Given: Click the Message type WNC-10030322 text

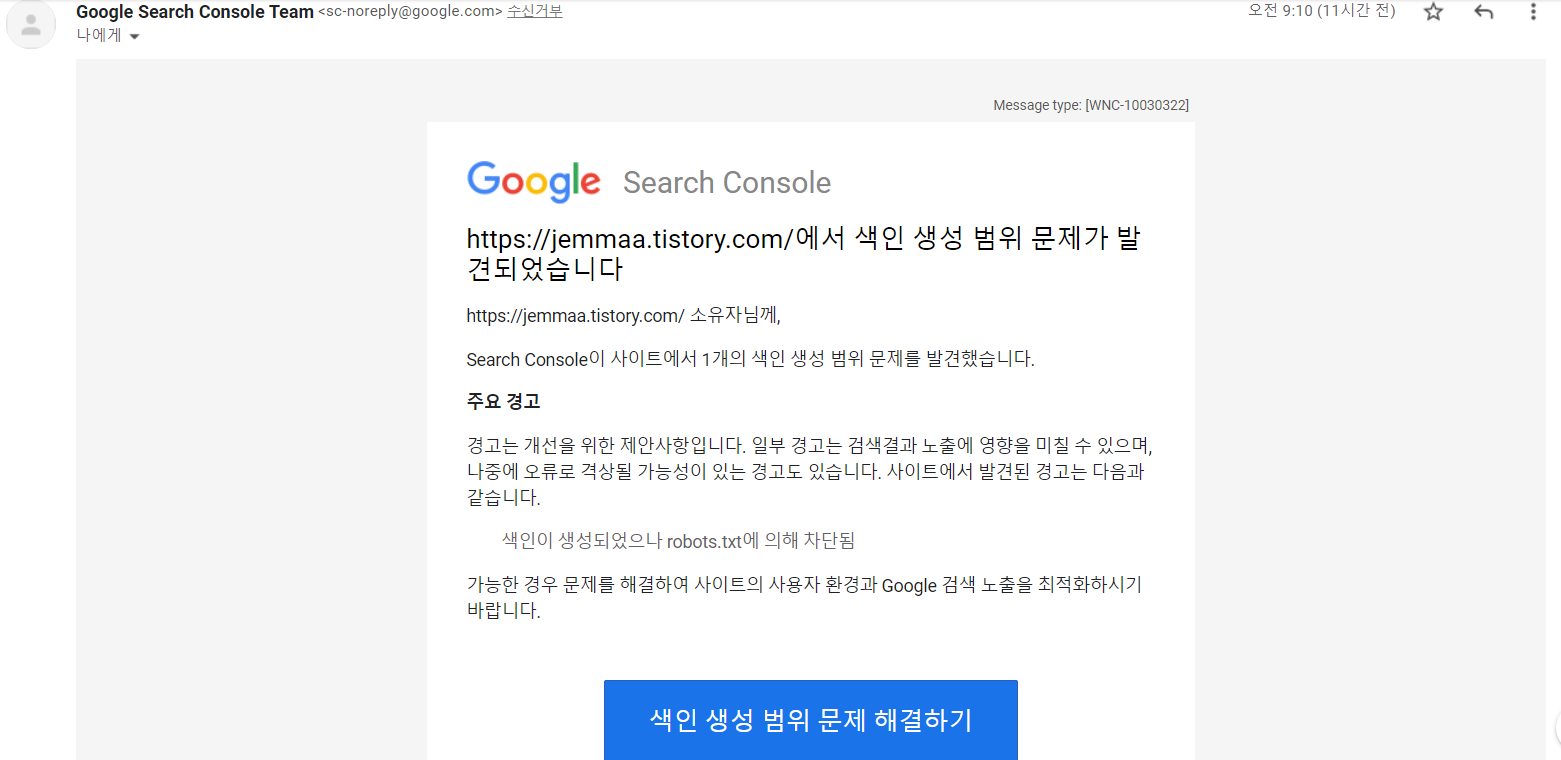Looking at the screenshot, I should pyautogui.click(x=1091, y=105).
